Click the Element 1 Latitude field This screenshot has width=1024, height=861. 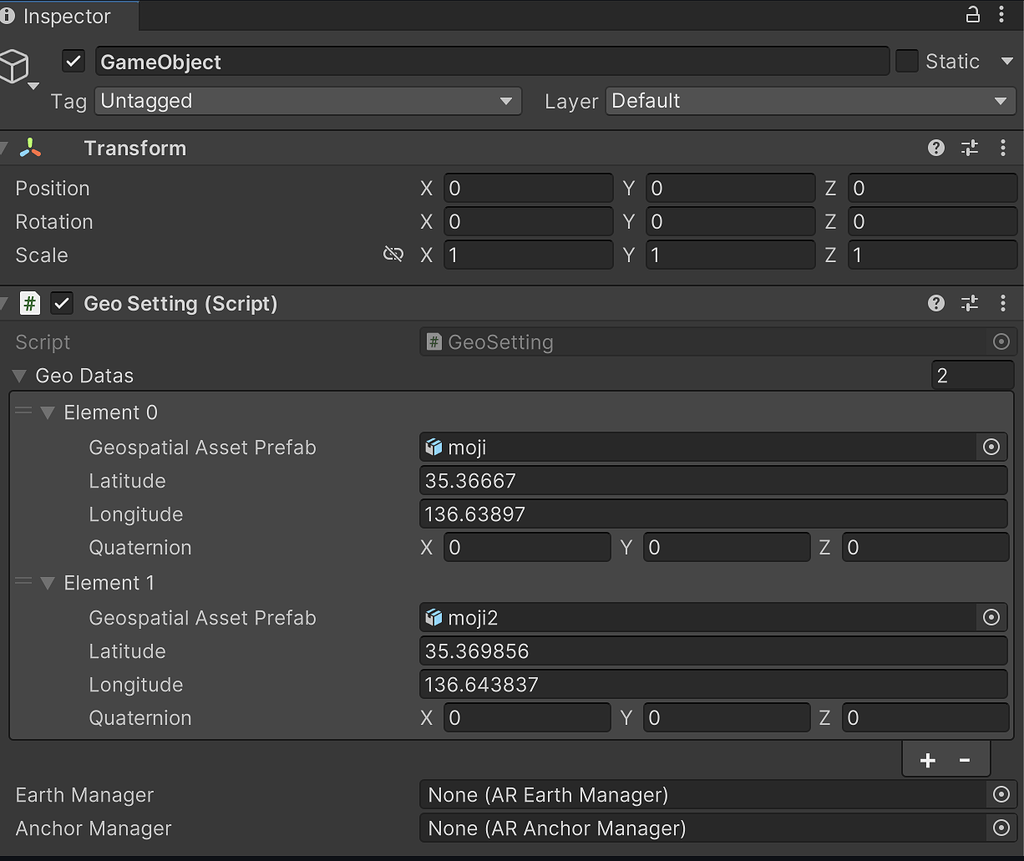point(714,651)
